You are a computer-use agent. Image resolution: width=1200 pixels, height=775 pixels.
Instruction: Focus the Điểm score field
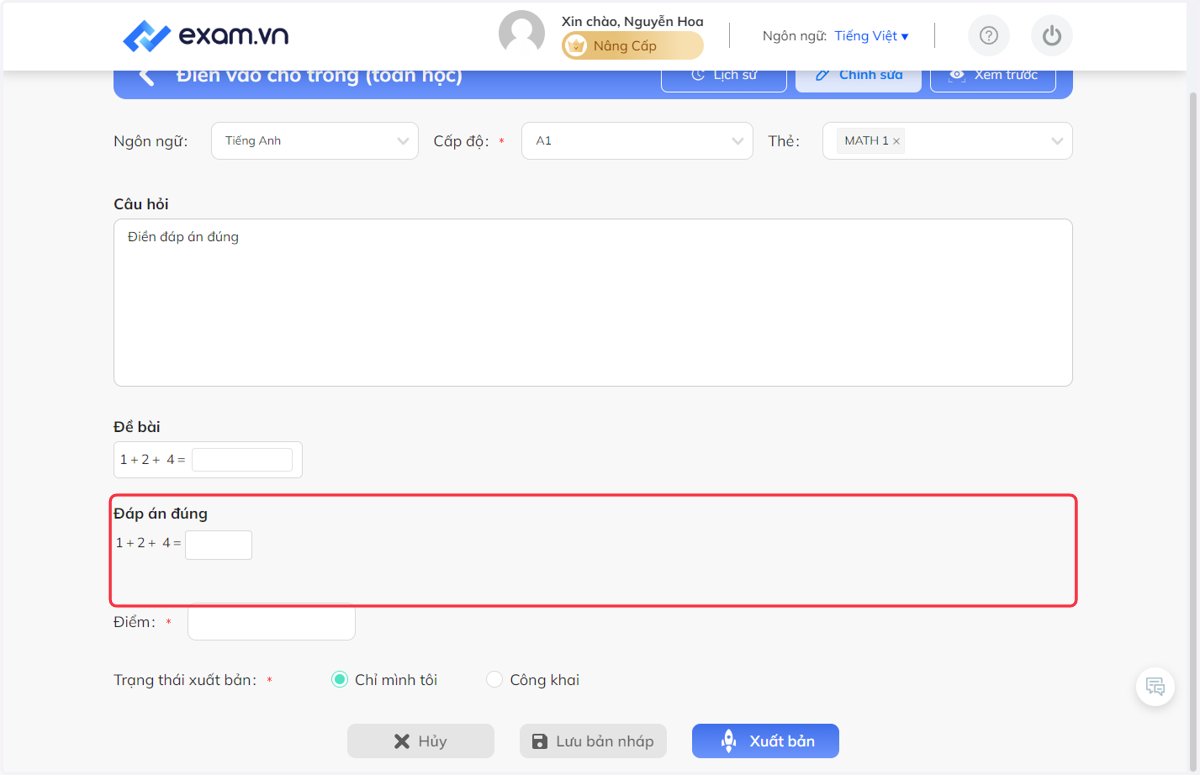pyautogui.click(x=271, y=622)
